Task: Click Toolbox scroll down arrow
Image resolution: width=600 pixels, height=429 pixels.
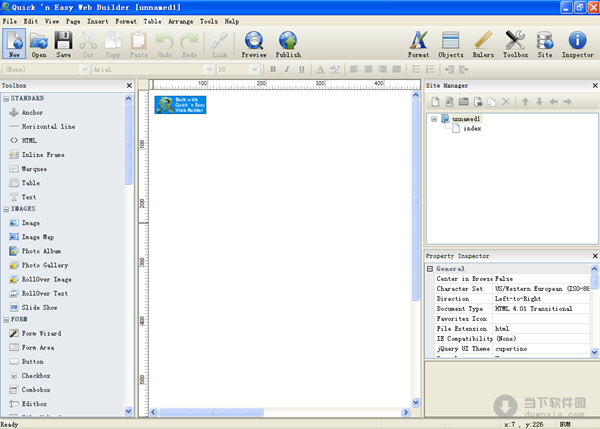Action: 129,411
